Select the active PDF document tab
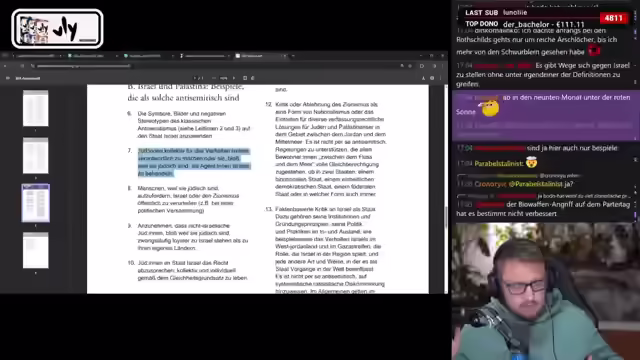Screen dimensions: 640x360 tap(260, 56)
